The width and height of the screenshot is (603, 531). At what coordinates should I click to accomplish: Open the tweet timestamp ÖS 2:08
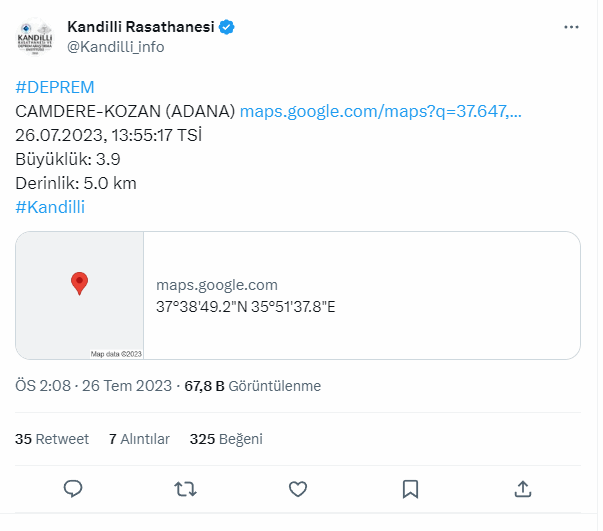[93, 386]
